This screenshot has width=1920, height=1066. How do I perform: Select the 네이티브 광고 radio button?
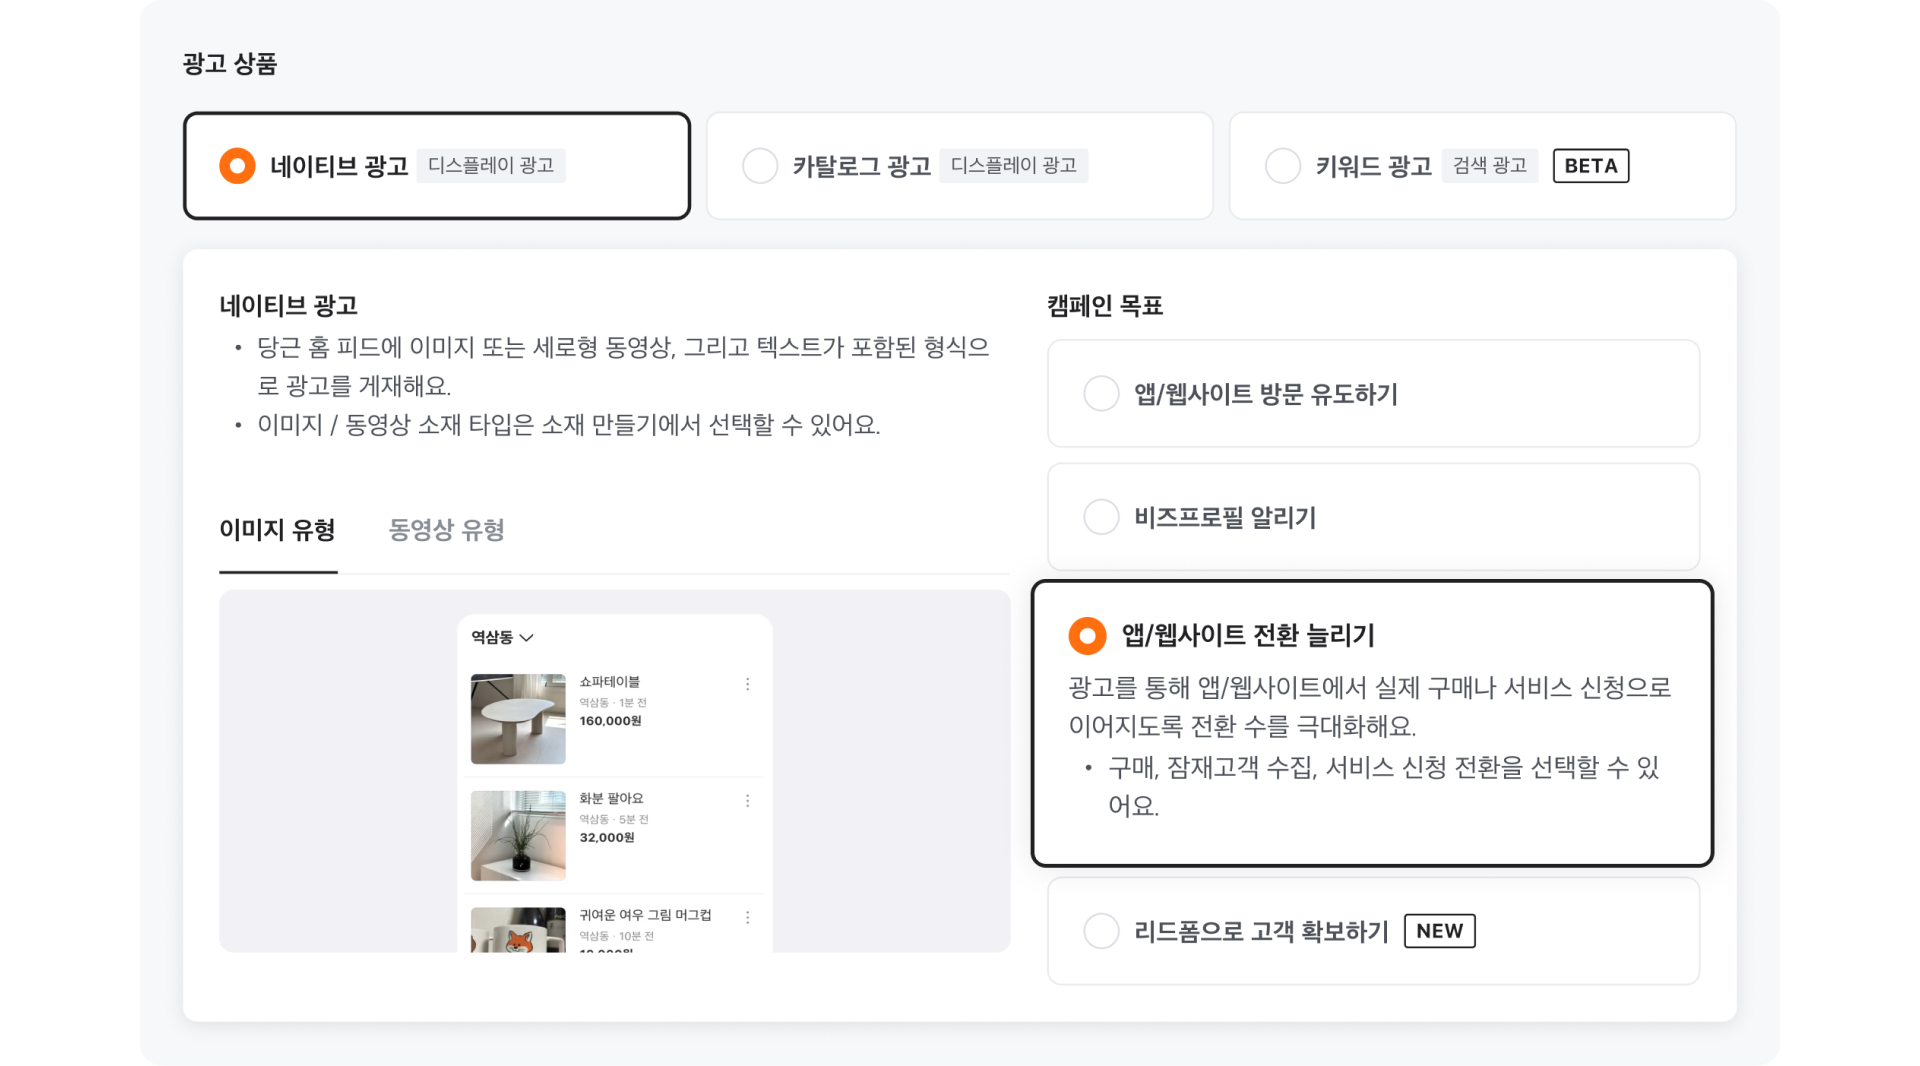tap(237, 166)
